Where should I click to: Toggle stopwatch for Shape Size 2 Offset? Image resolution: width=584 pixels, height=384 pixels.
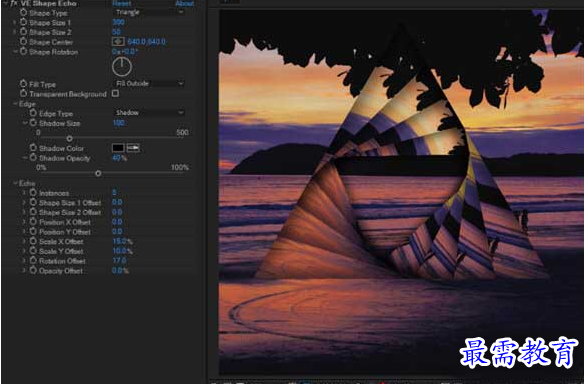click(33, 212)
